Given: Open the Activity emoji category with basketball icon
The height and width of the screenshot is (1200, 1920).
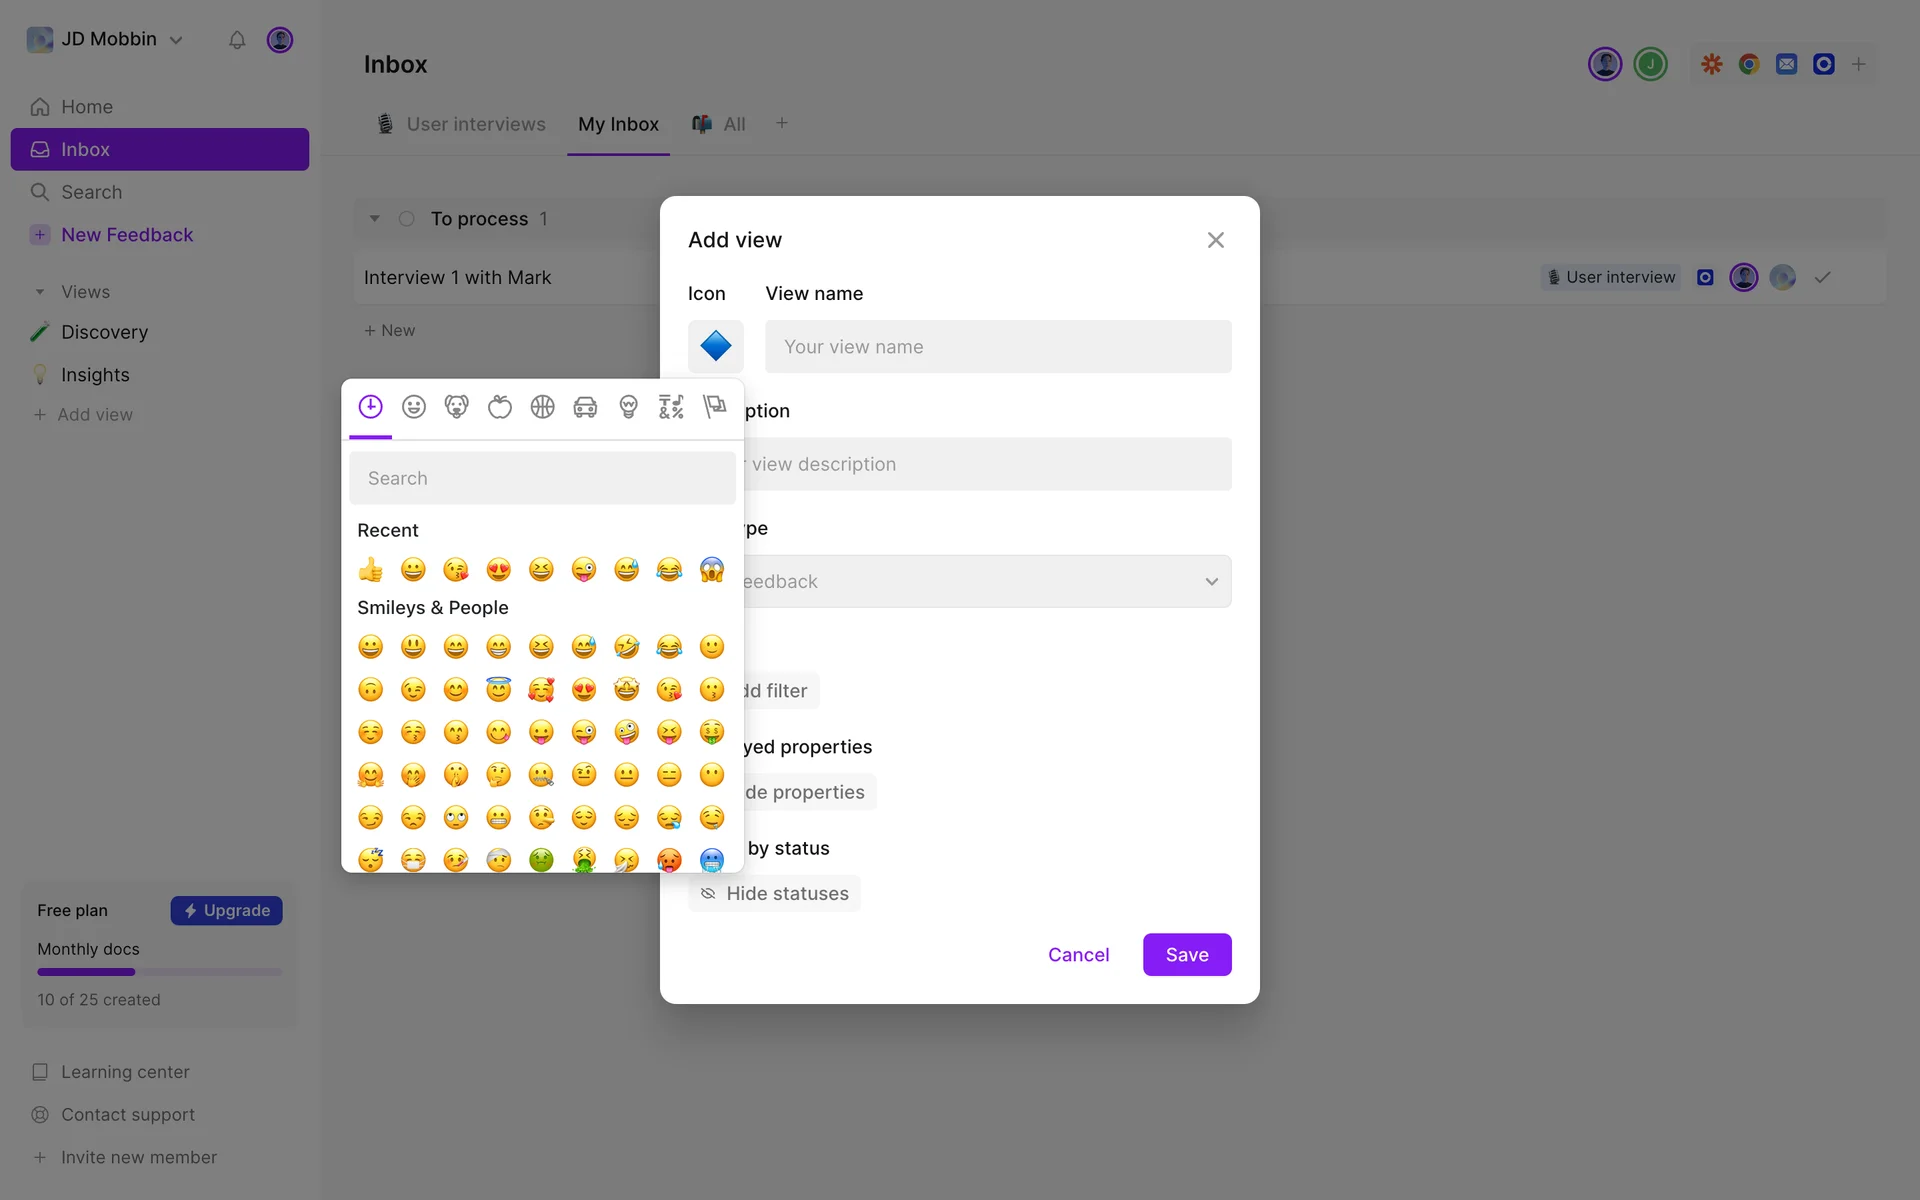Looking at the screenshot, I should (x=542, y=407).
